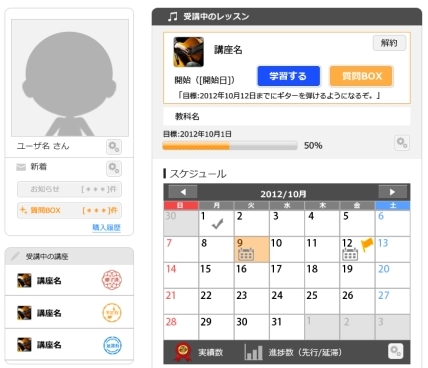Click the red stamp on first course
This screenshot has height=368, width=428.
[112, 280]
